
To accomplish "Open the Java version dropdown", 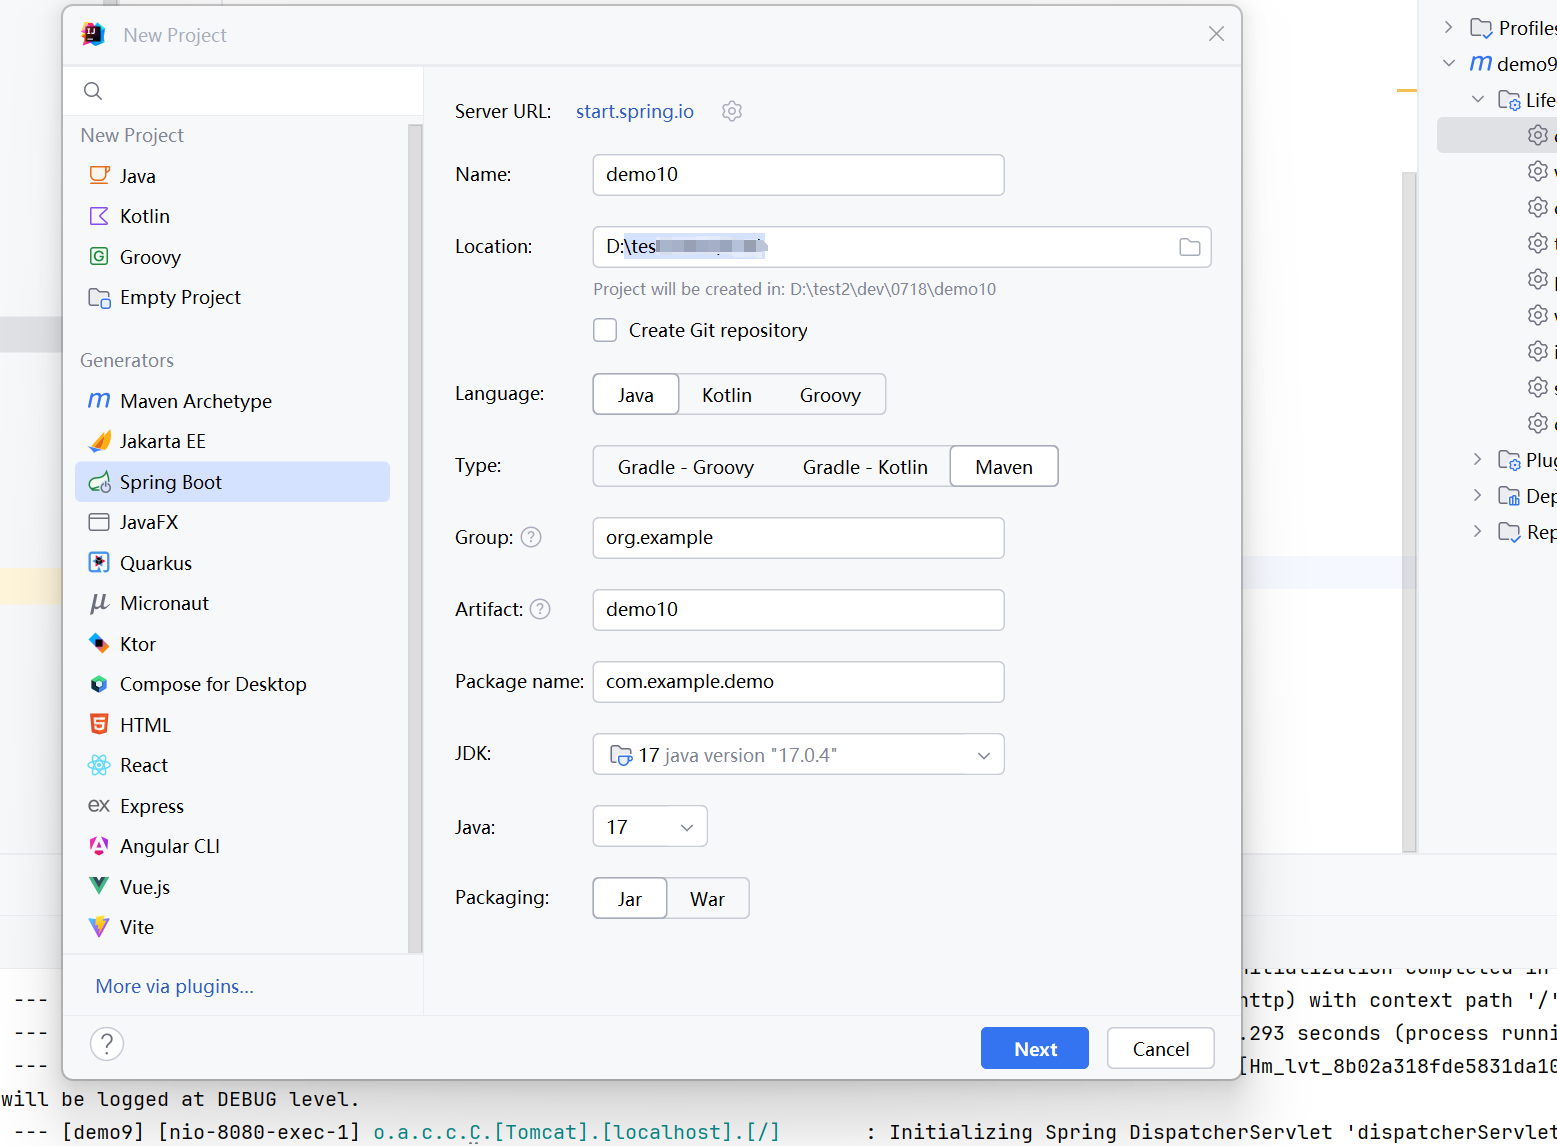I will (x=650, y=826).
